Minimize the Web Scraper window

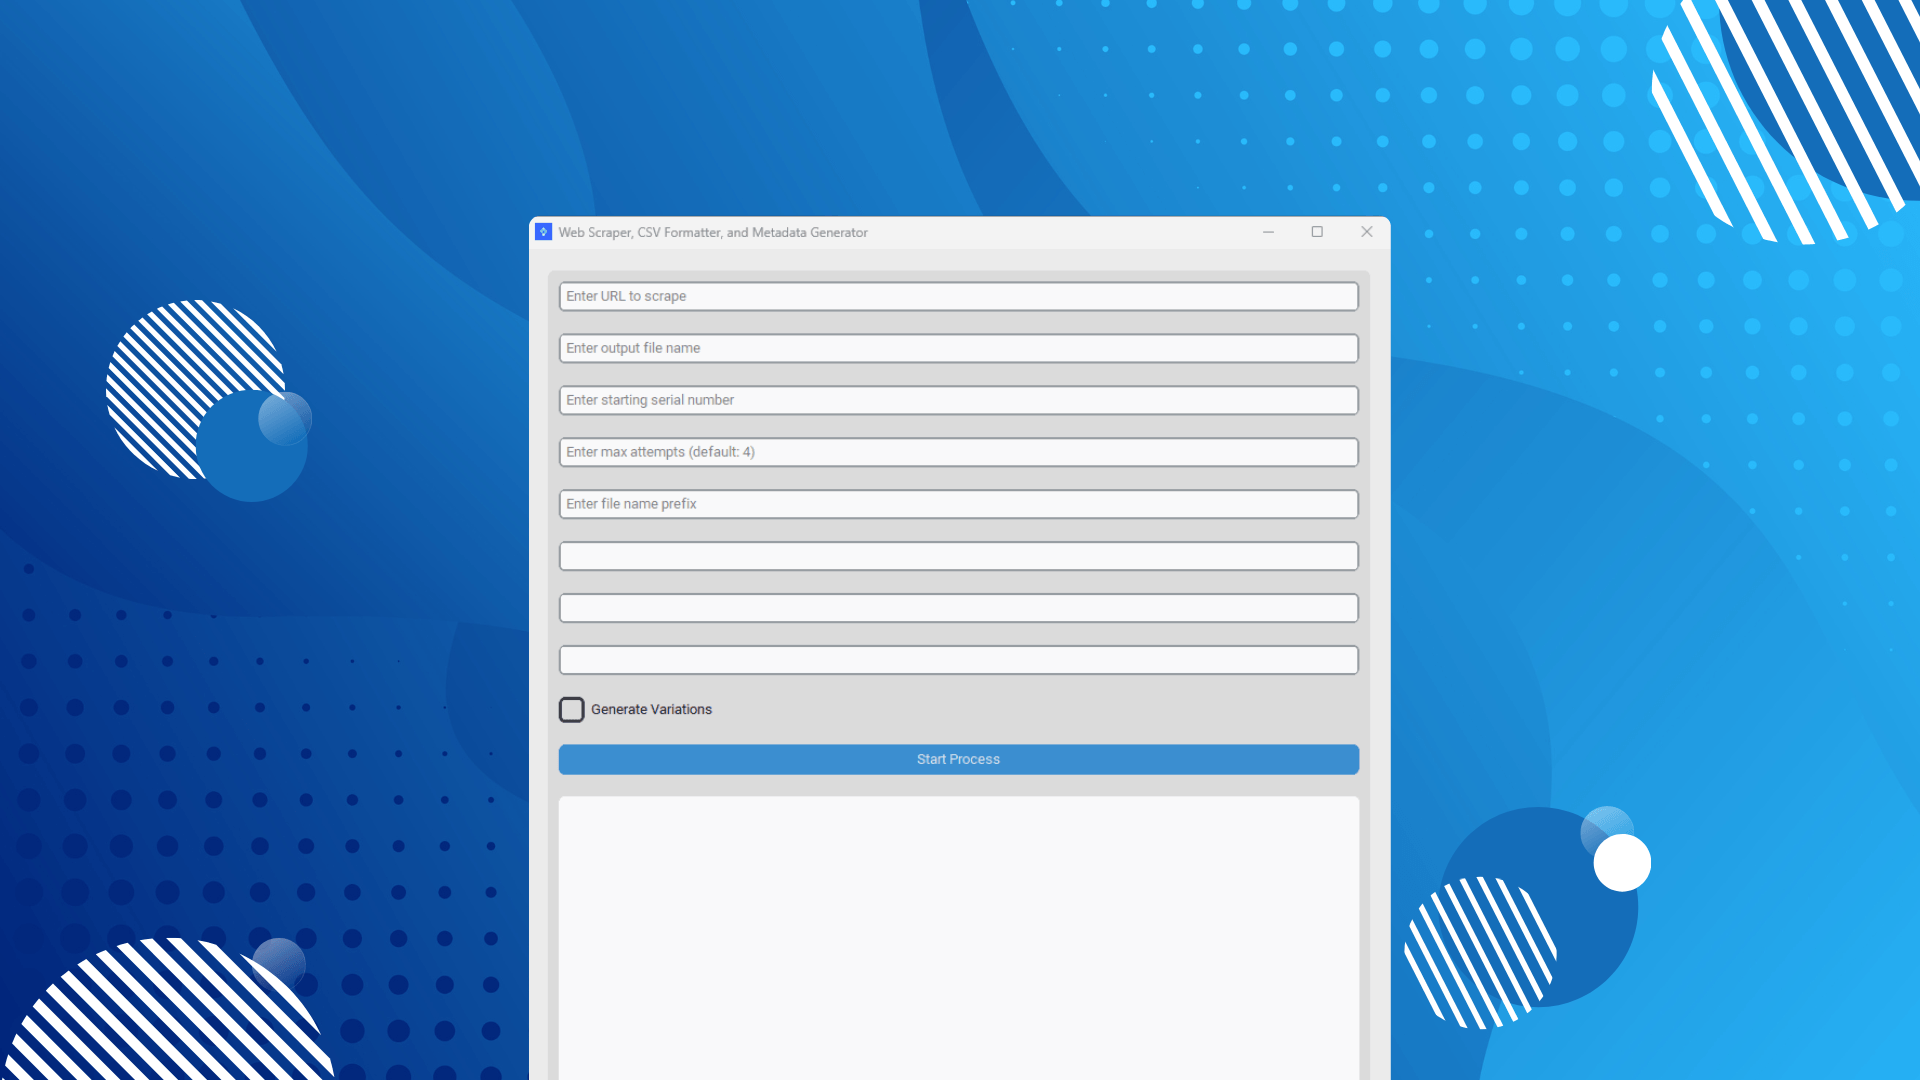point(1268,232)
